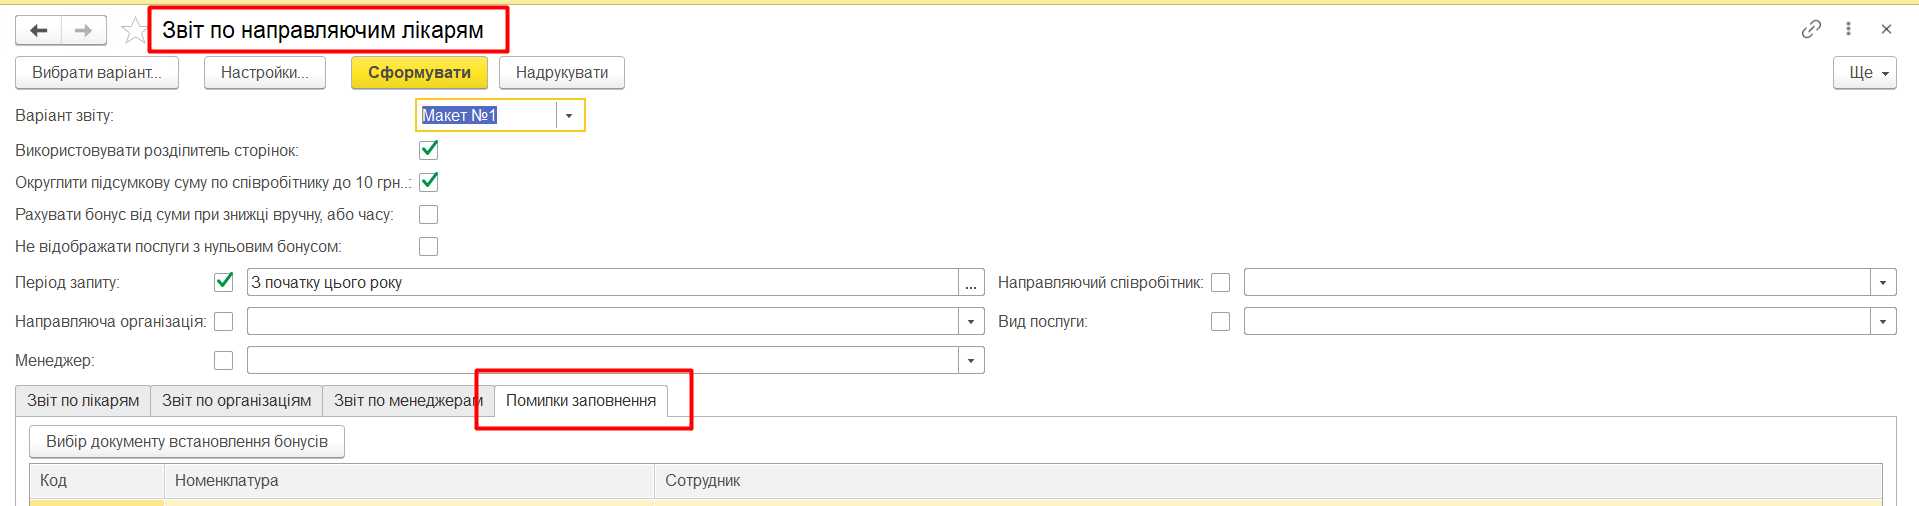The height and width of the screenshot is (506, 1919).
Task: Add report to favorites star
Action: [133, 31]
